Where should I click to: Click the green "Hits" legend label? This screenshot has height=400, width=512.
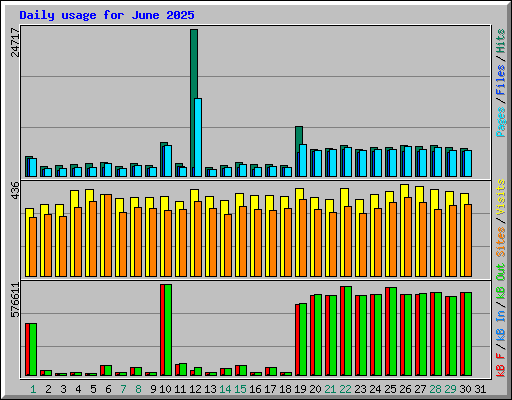click(x=501, y=41)
